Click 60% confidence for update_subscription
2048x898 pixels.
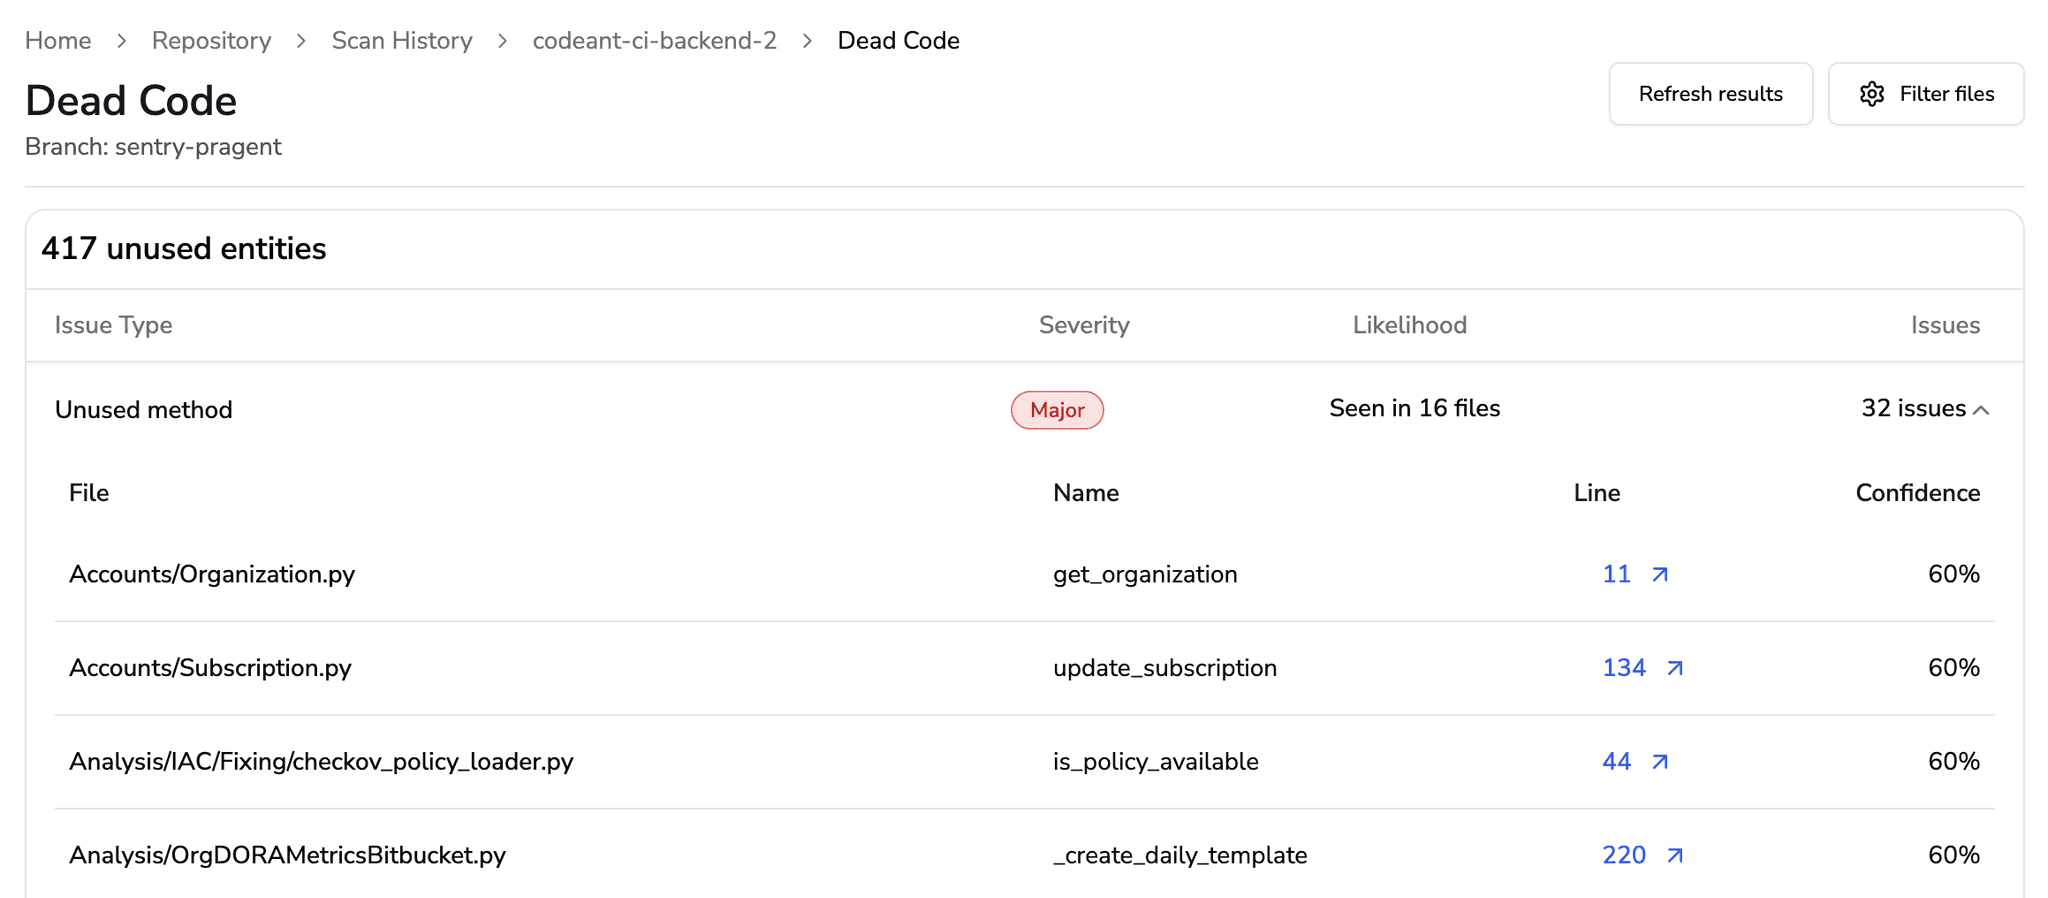click(x=1953, y=668)
